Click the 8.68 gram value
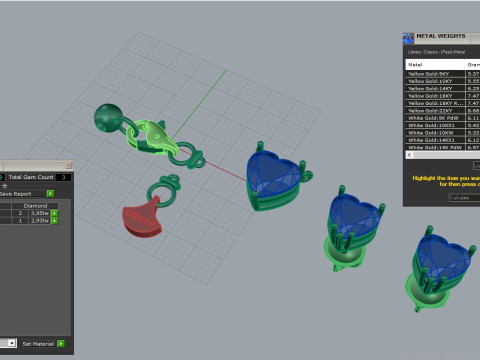The width and height of the screenshot is (480, 360). click(473, 111)
